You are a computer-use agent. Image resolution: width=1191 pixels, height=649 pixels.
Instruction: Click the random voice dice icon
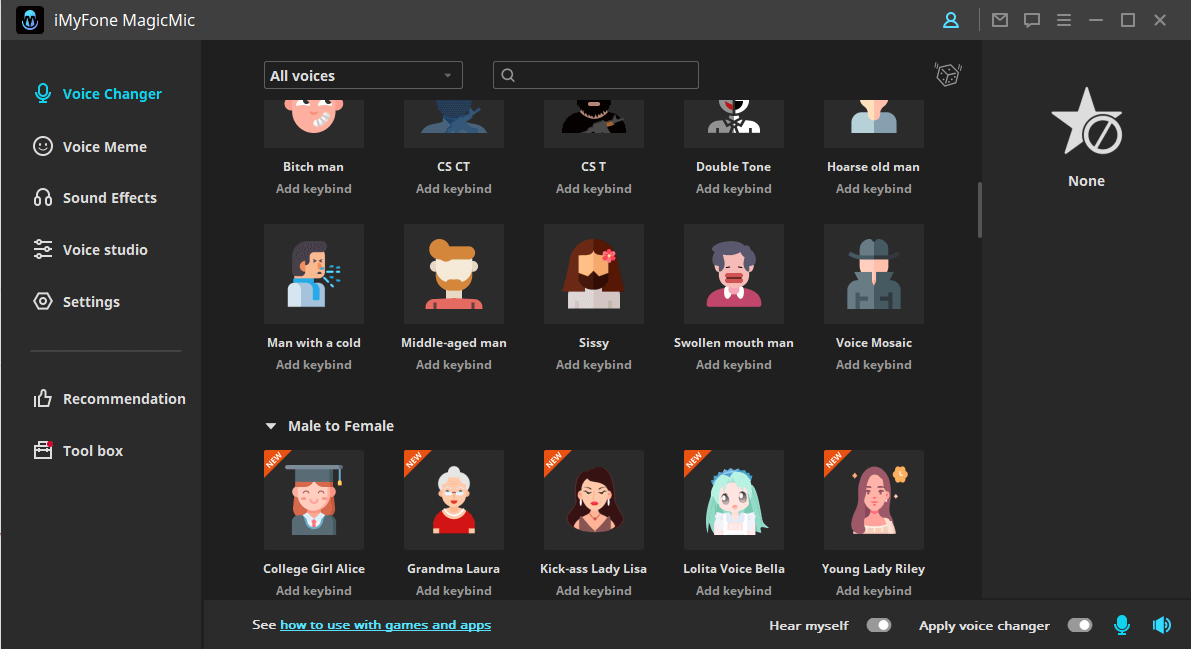[x=947, y=74]
